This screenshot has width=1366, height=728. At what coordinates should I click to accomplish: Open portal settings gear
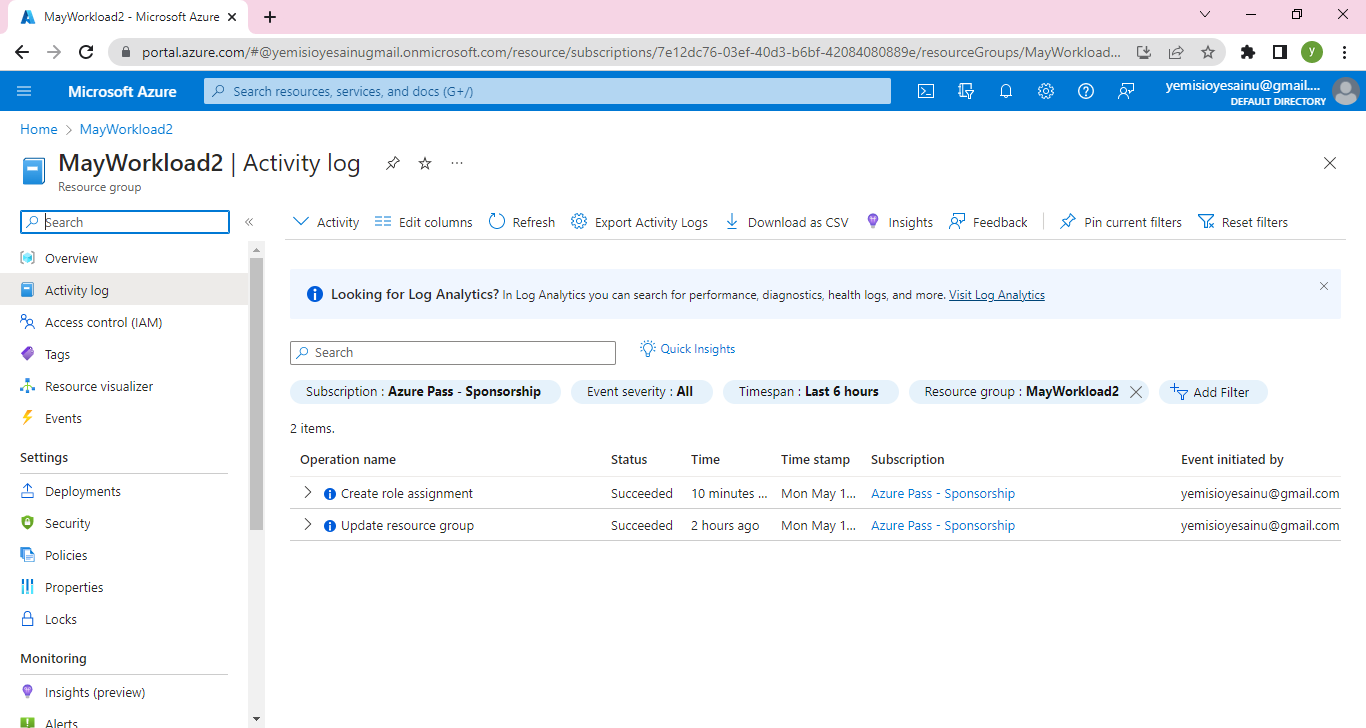[x=1046, y=91]
